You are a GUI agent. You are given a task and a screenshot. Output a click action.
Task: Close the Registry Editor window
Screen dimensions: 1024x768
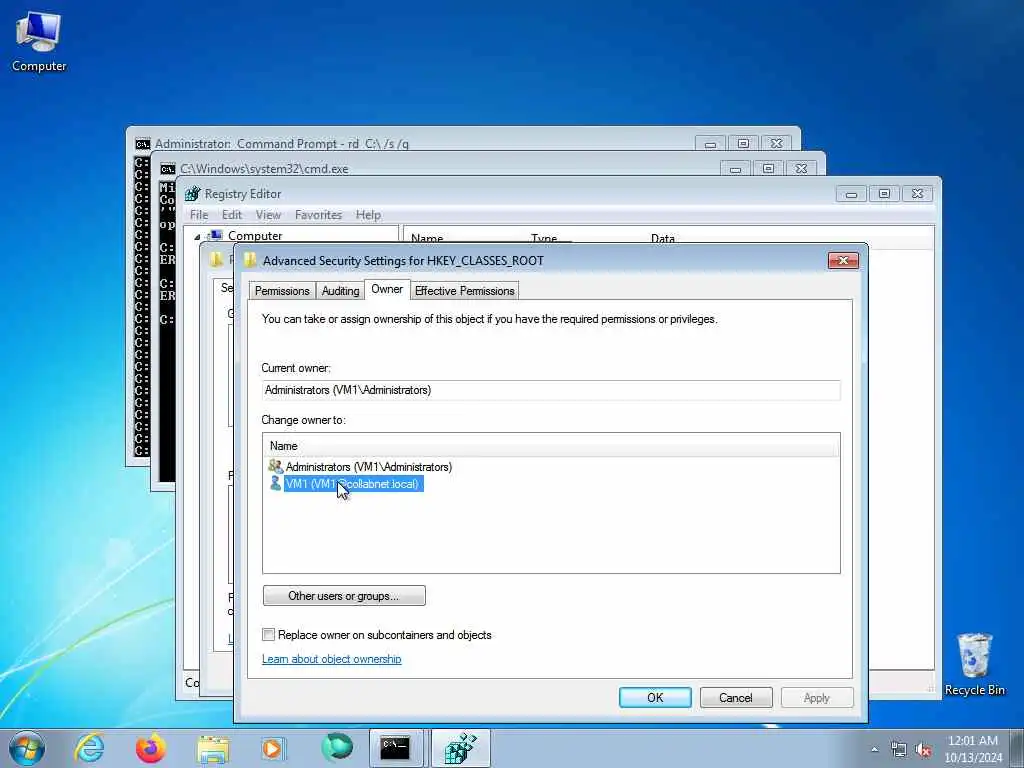click(918, 194)
